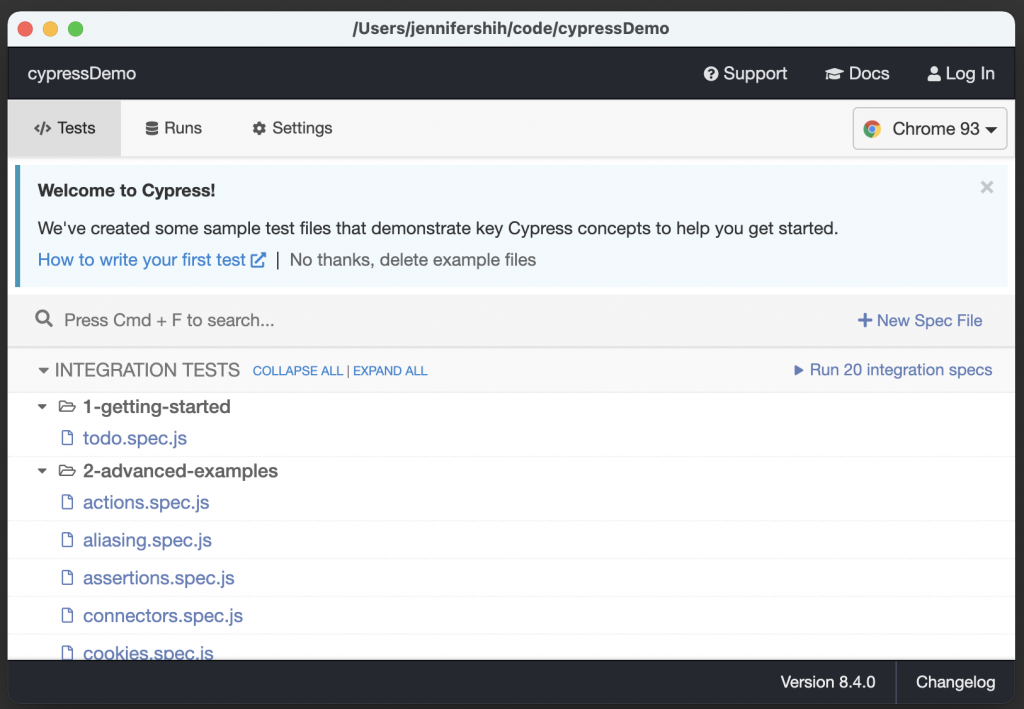Click the play icon beside Run 20 specs
This screenshot has height=709, width=1024.
point(798,370)
